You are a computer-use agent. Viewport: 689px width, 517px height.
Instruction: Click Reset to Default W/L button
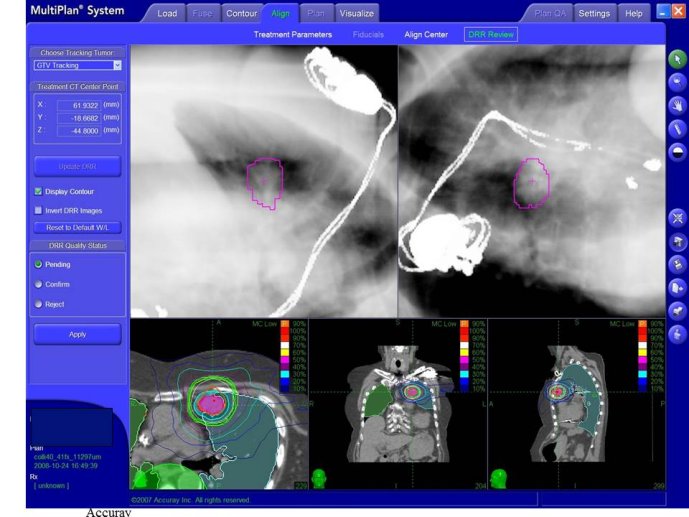(x=77, y=228)
